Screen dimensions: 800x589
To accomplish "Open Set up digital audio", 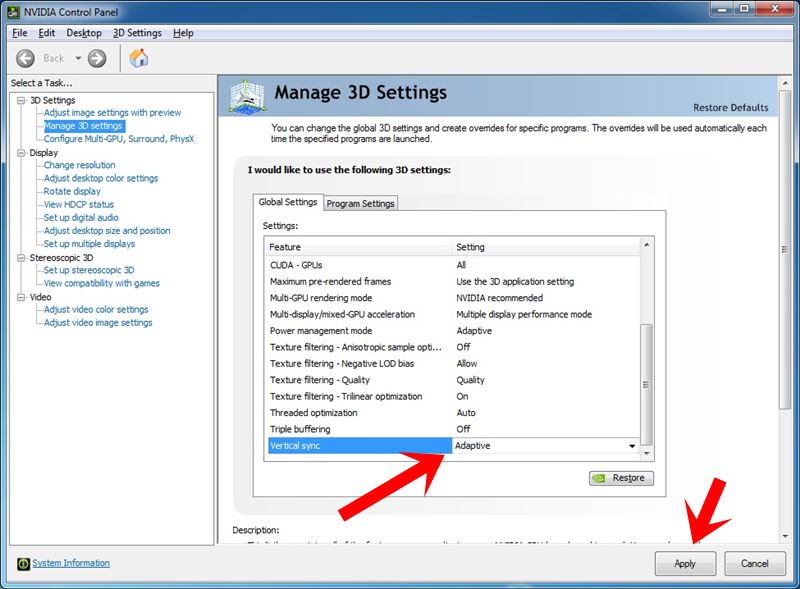I will [x=81, y=217].
